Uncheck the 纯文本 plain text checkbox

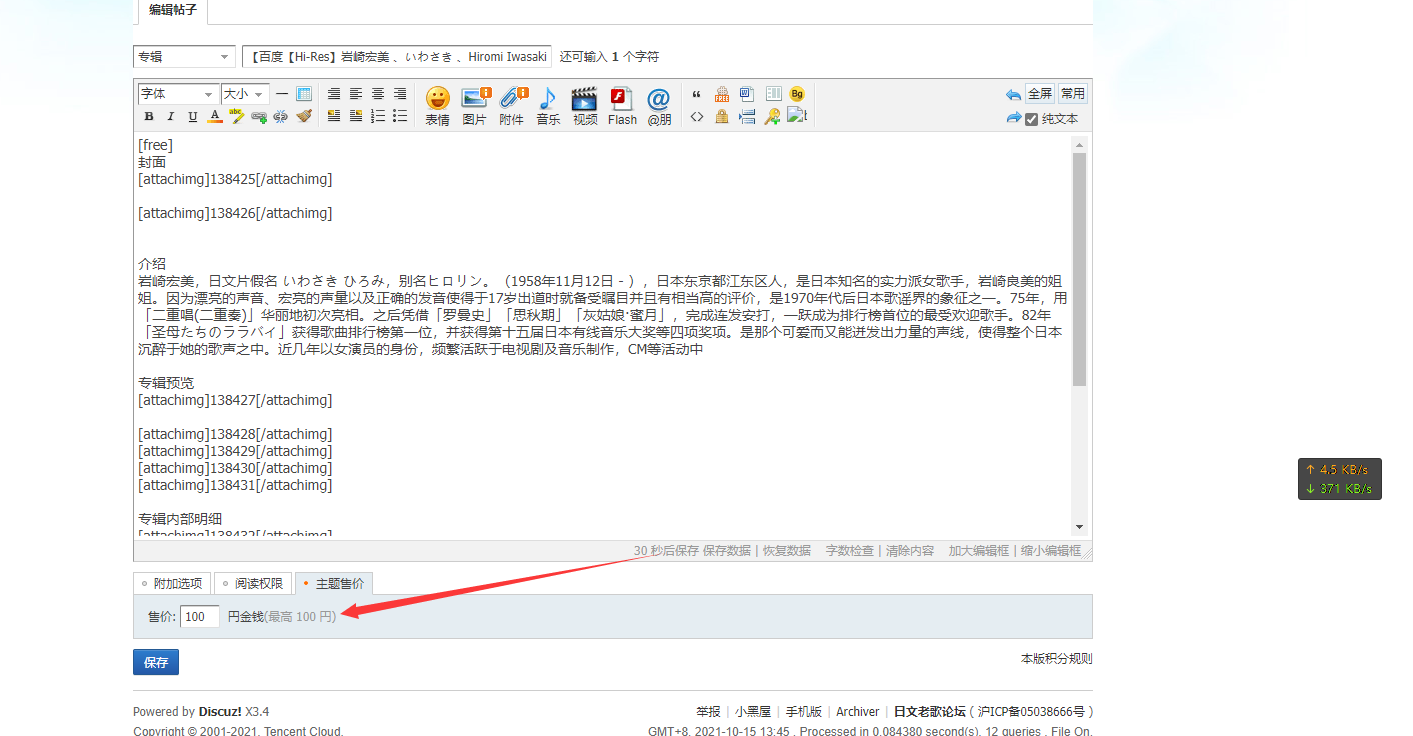point(1031,119)
